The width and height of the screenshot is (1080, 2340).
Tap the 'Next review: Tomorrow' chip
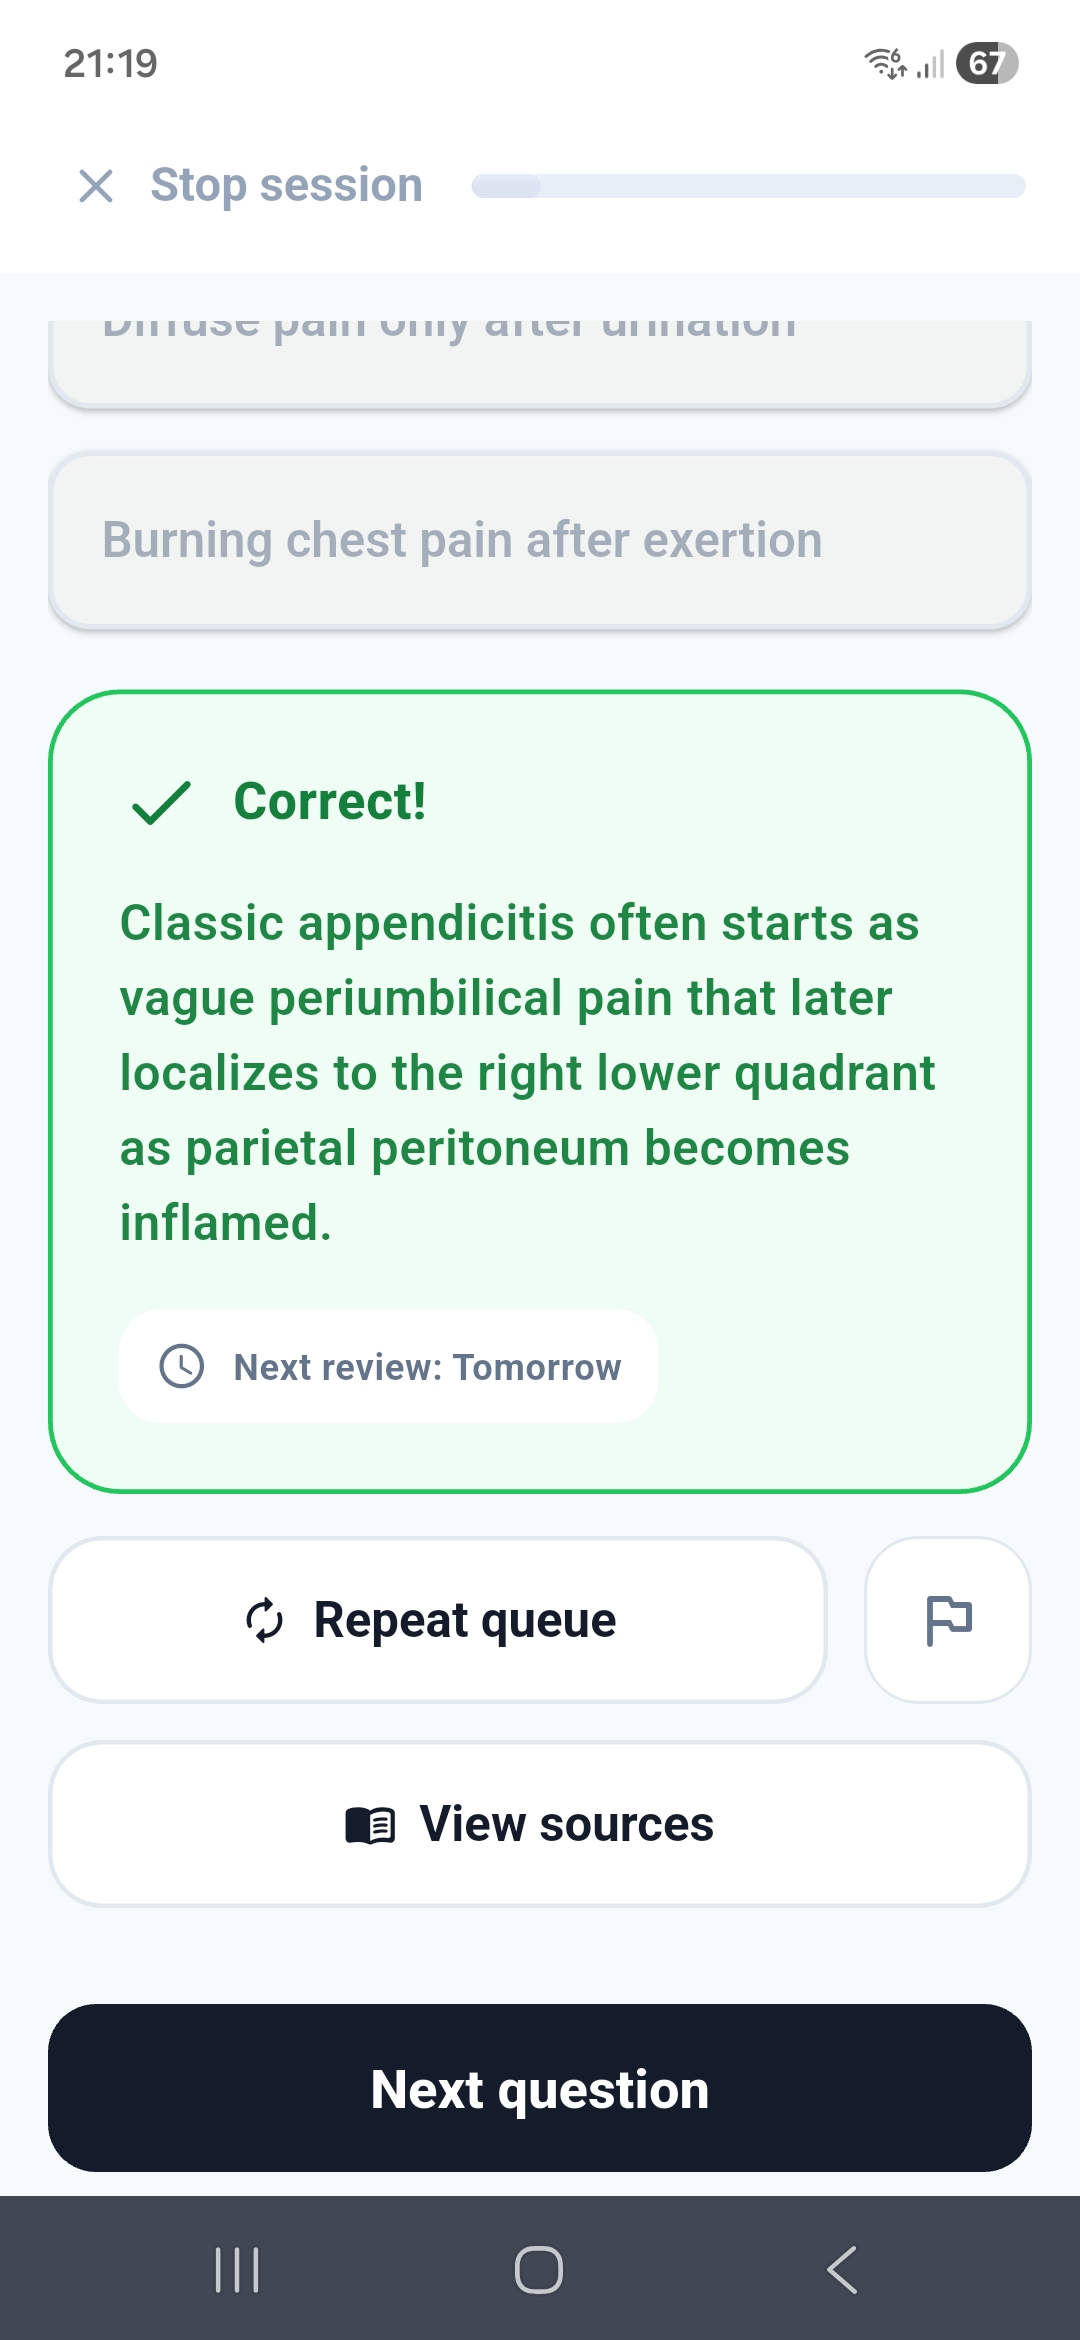tap(388, 1366)
